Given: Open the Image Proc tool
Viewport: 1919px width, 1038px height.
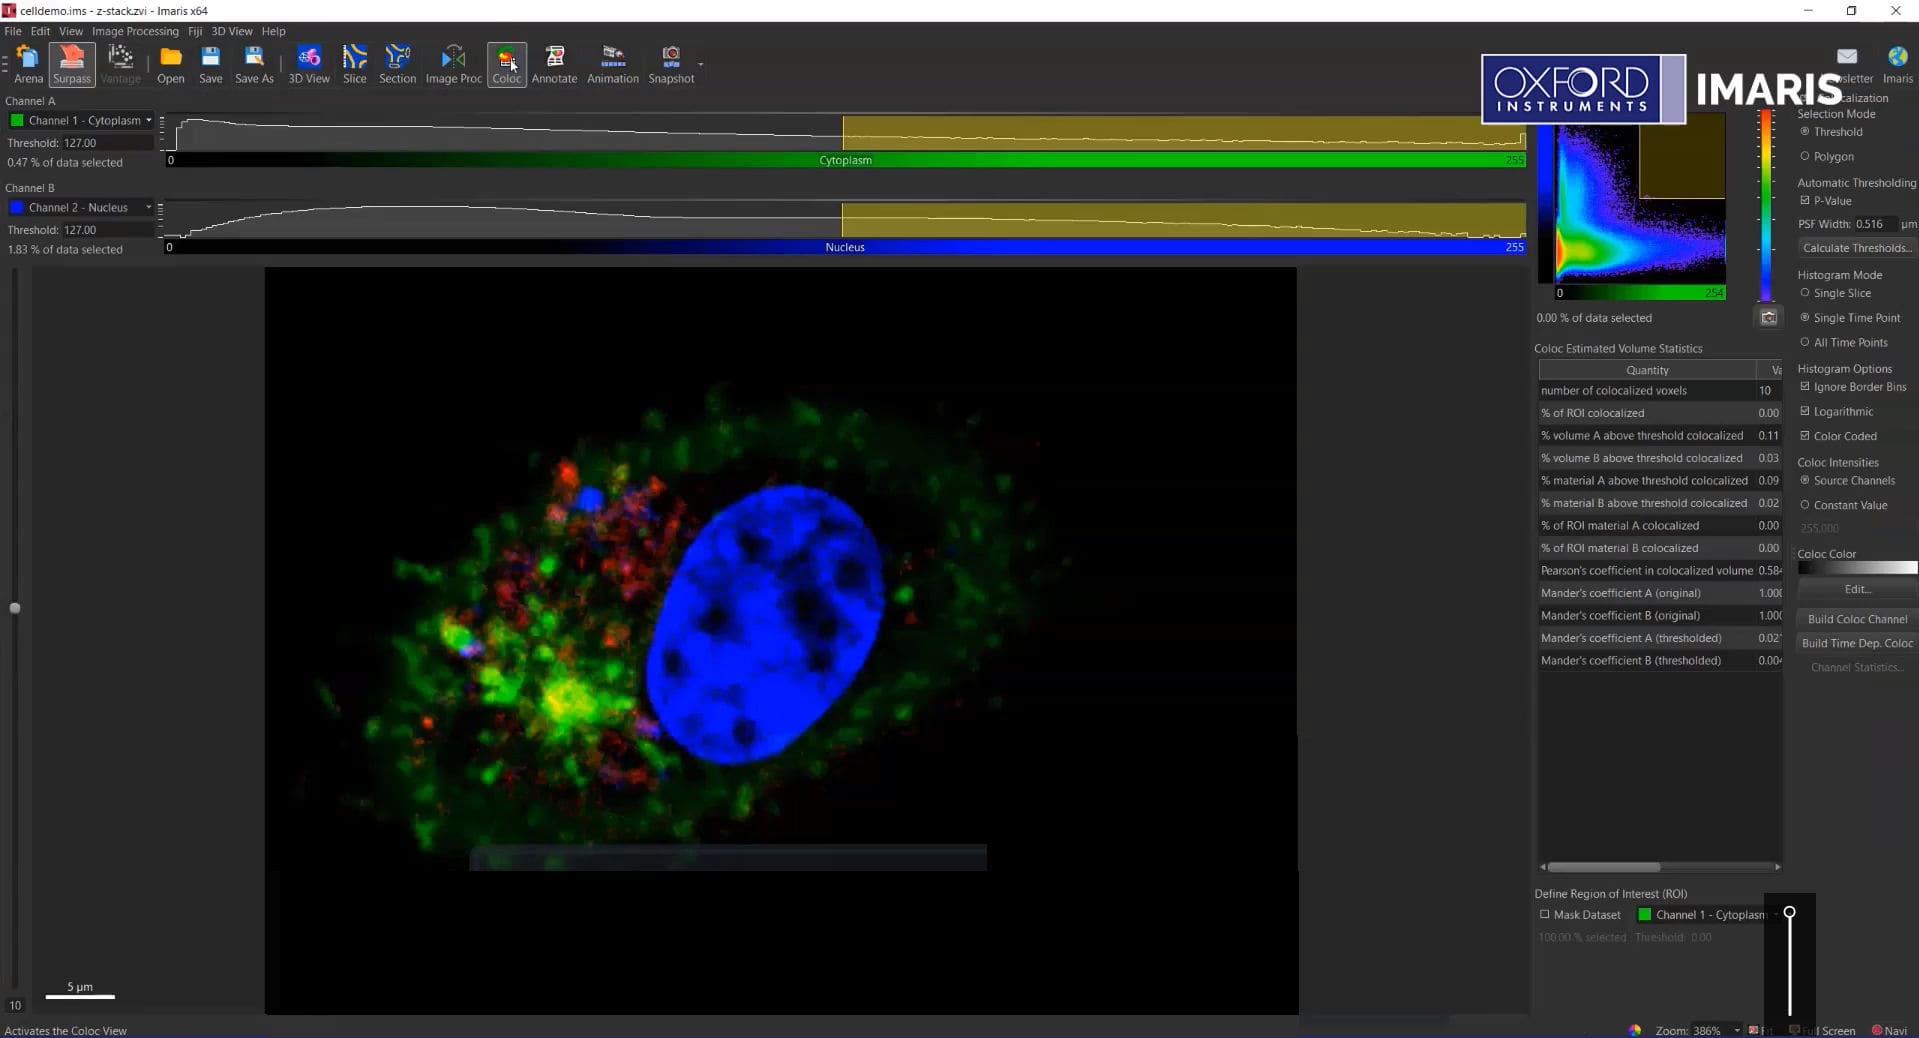Looking at the screenshot, I should point(453,63).
